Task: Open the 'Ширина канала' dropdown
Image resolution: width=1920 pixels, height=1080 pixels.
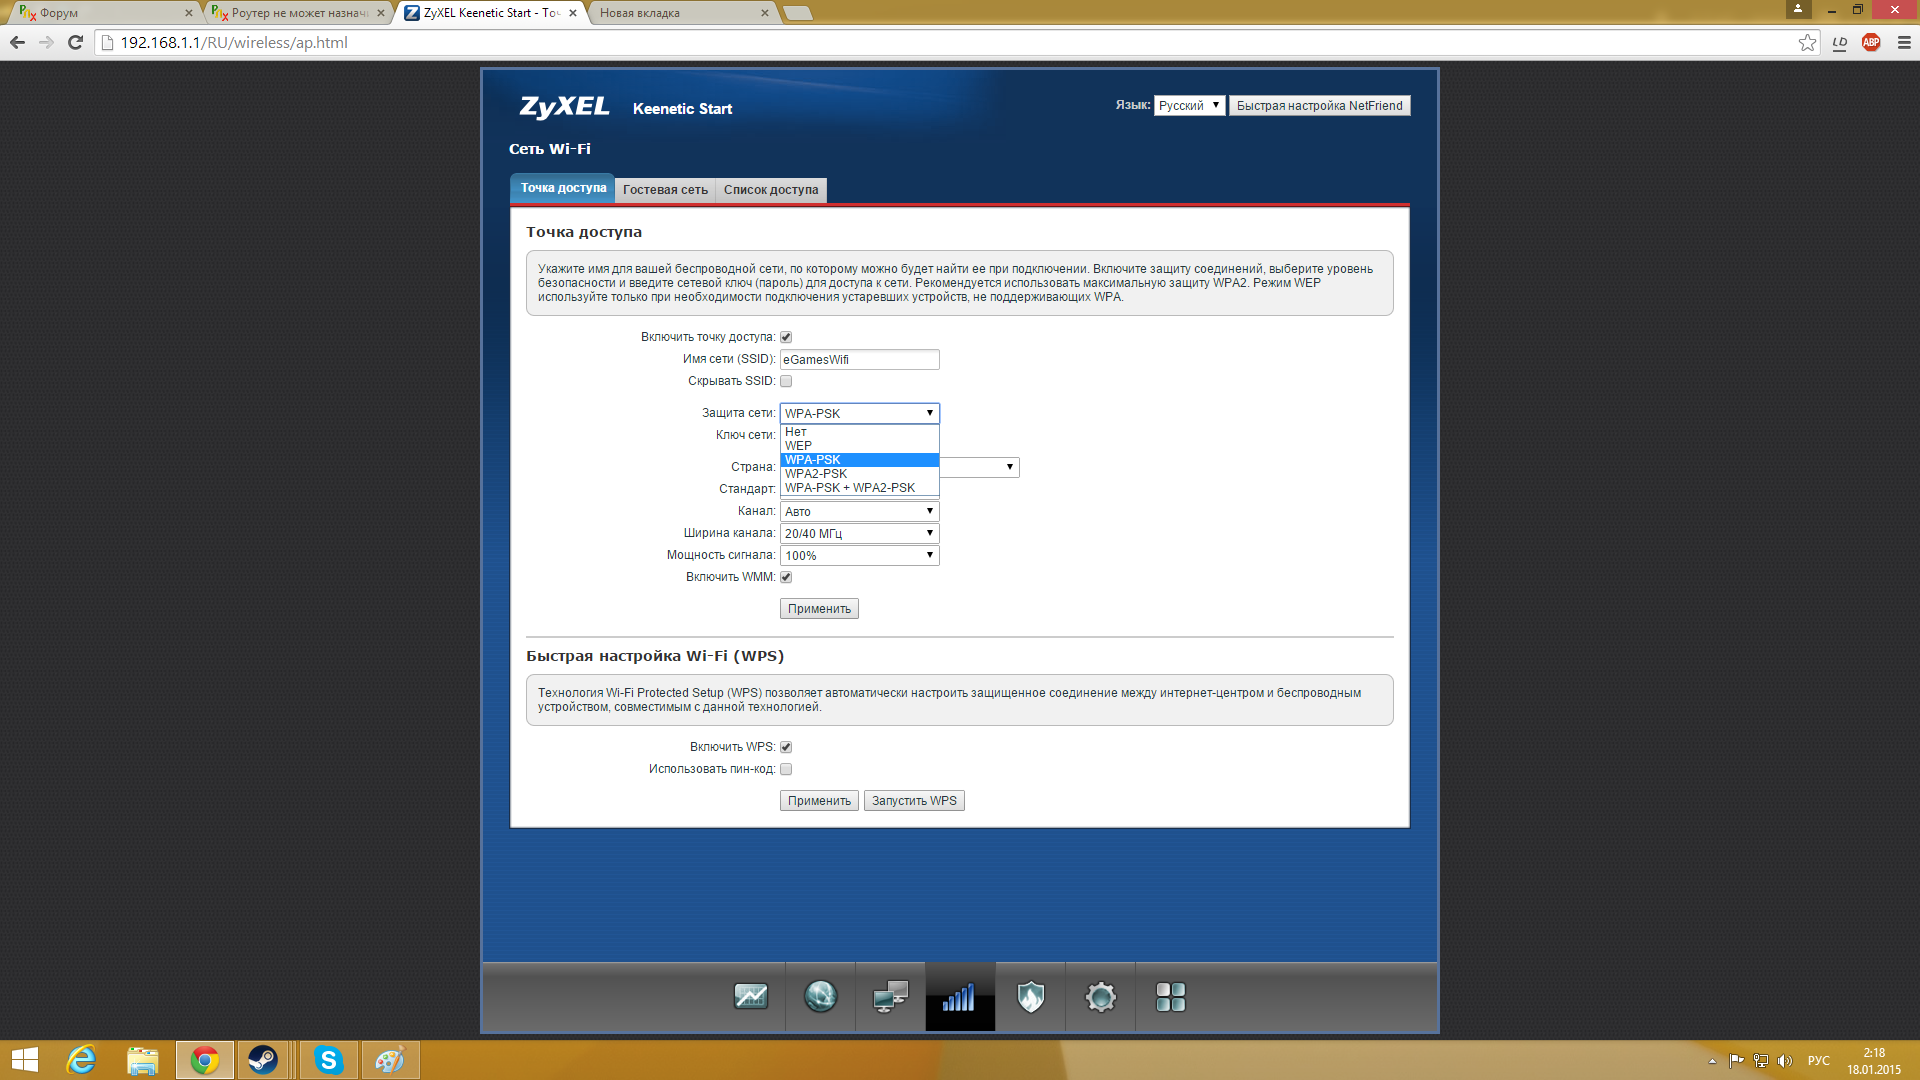Action: pyautogui.click(x=859, y=533)
